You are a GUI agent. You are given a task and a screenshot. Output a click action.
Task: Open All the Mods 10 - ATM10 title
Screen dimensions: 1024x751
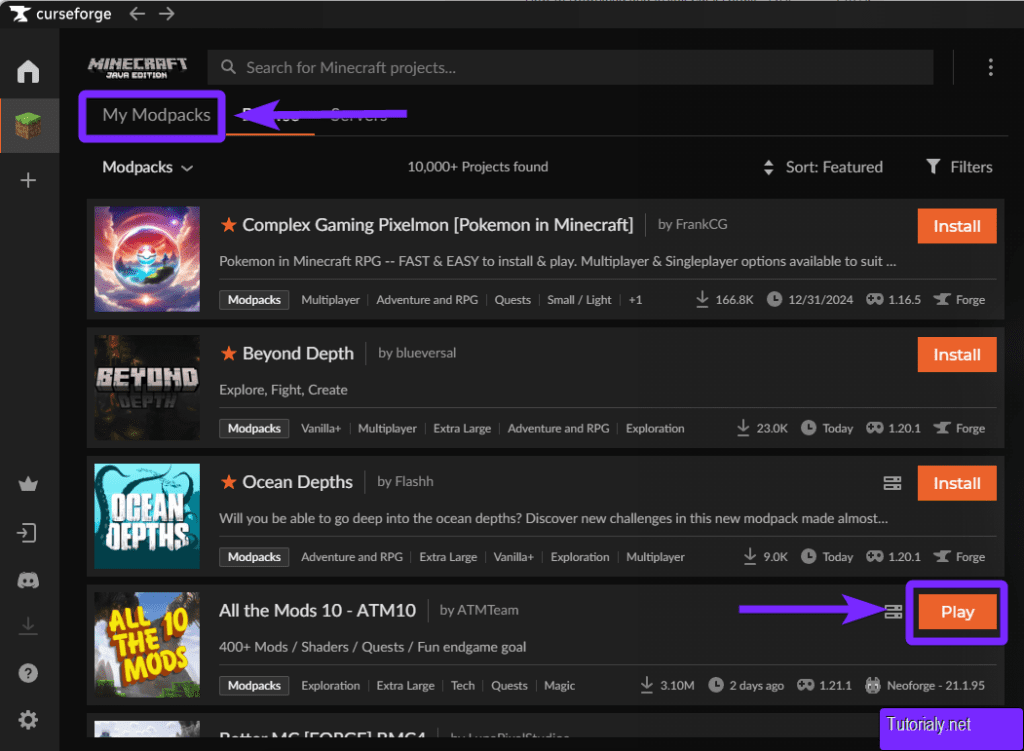317,611
